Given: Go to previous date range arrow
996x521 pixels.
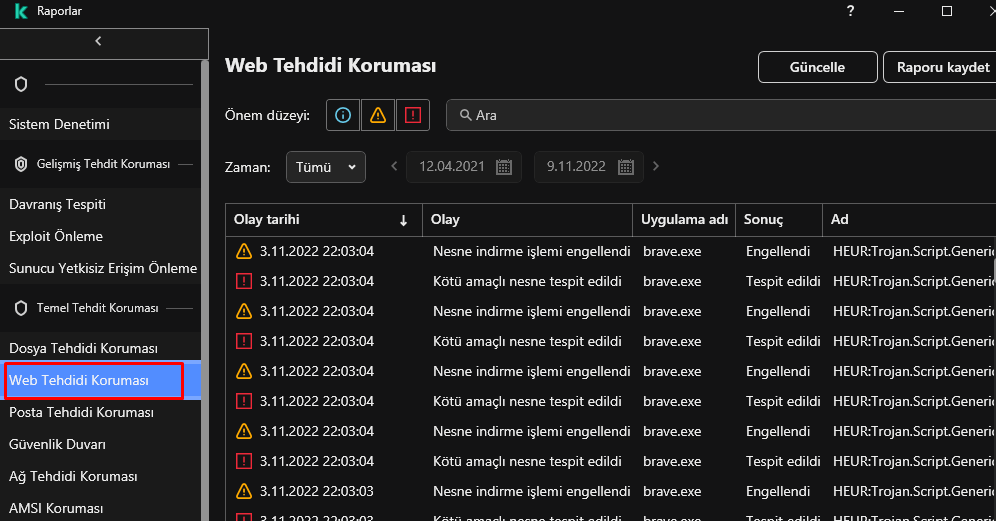Looking at the screenshot, I should 394,166.
